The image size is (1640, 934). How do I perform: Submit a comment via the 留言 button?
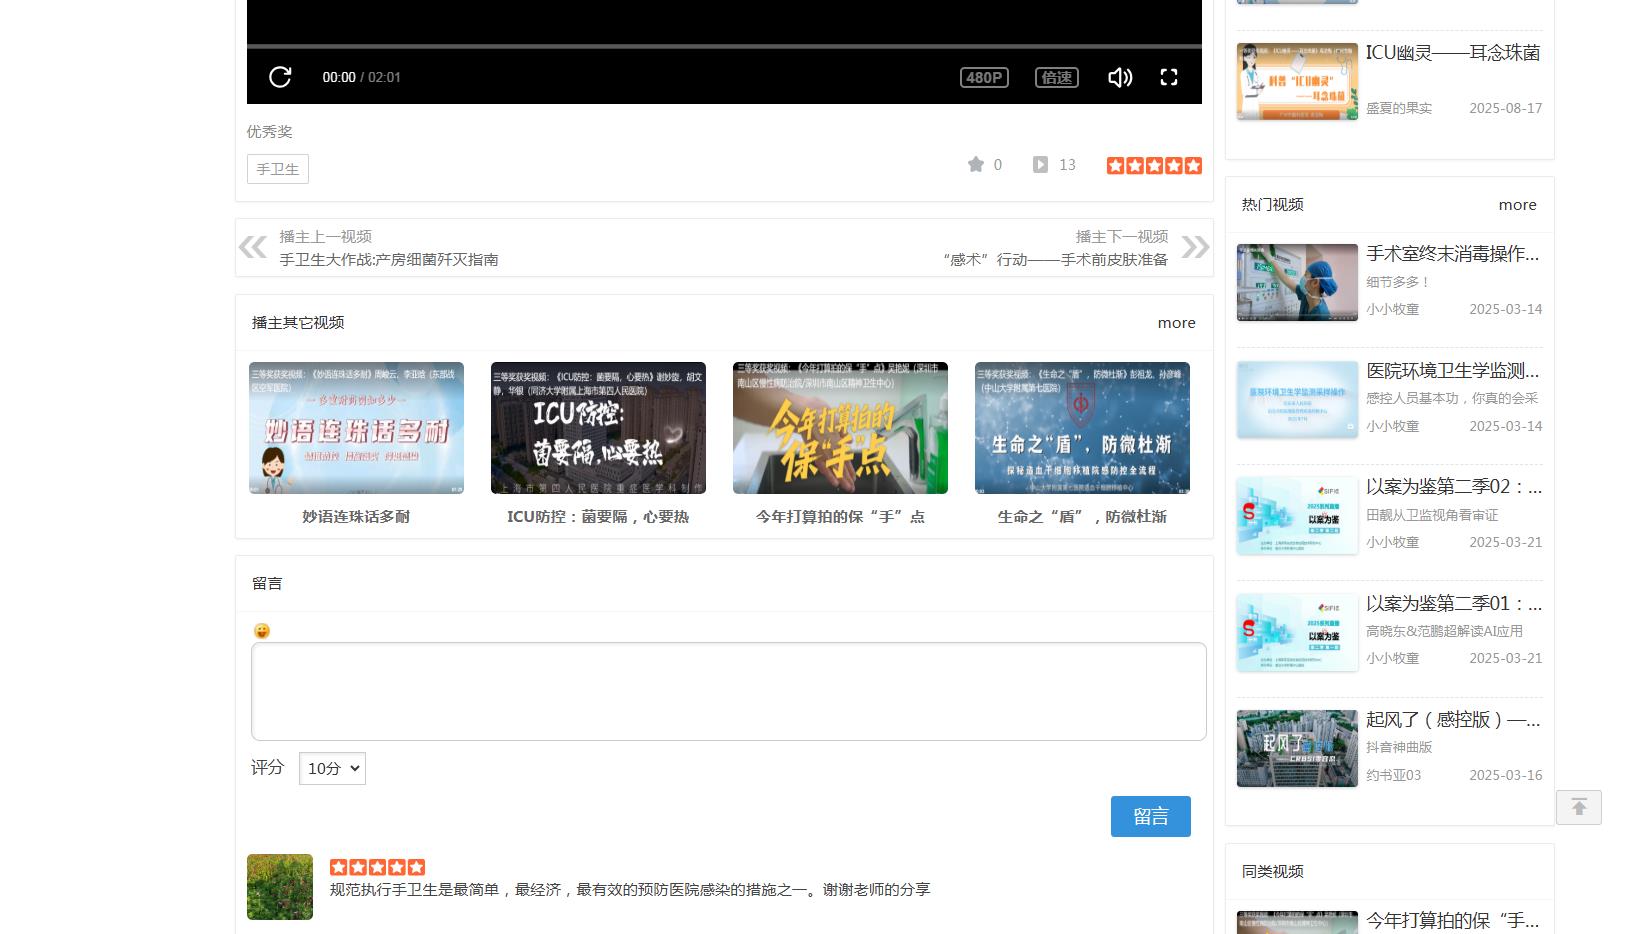[1150, 816]
